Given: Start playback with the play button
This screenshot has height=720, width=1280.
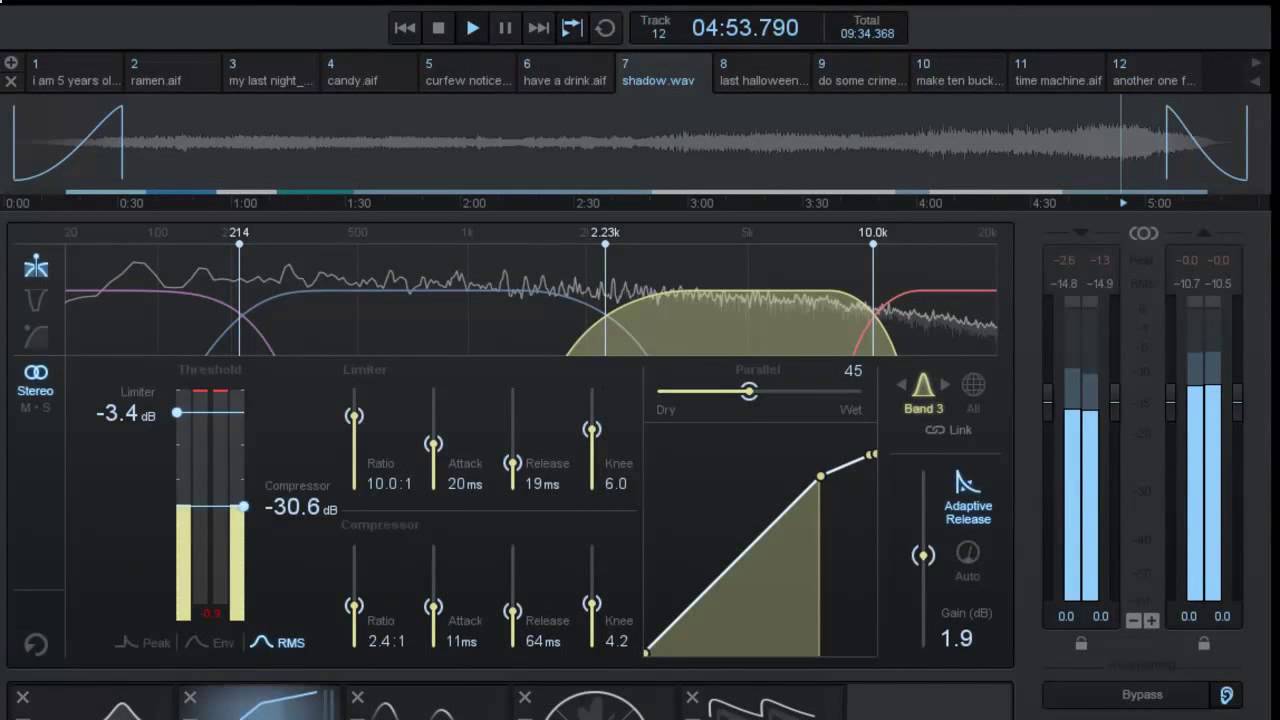Looking at the screenshot, I should [472, 28].
